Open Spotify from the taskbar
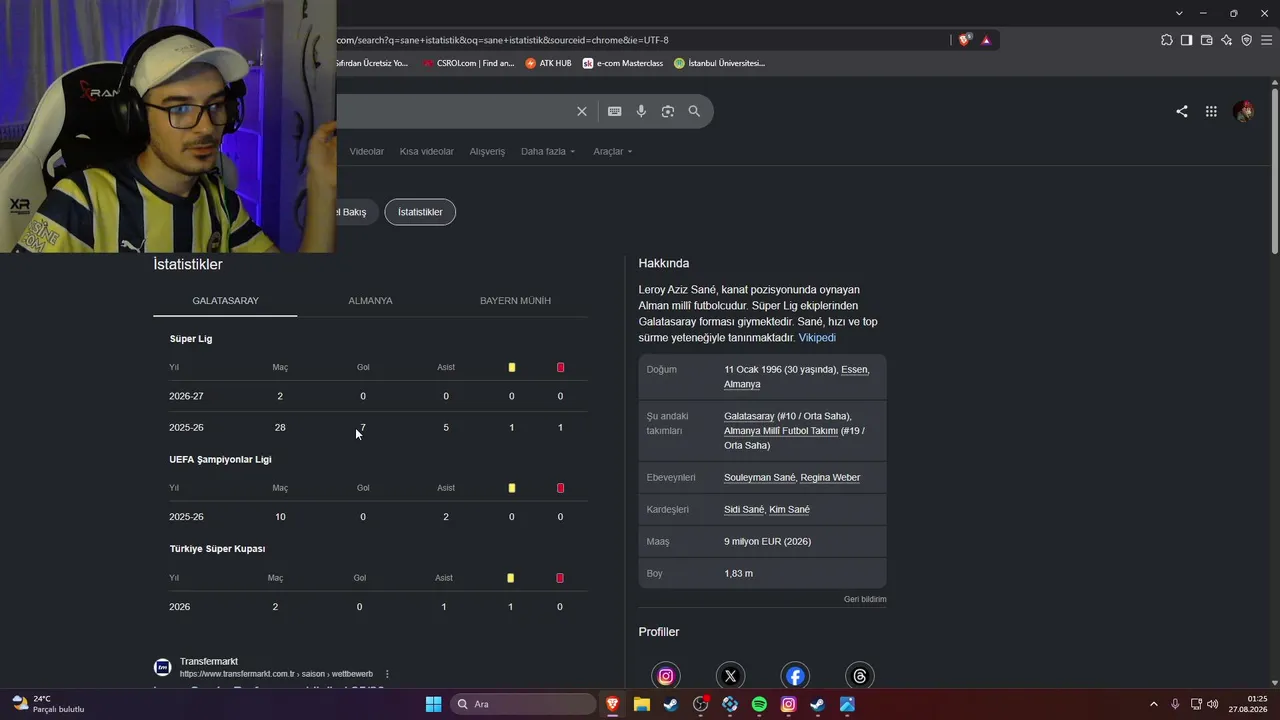The height and width of the screenshot is (720, 1280). coord(759,704)
